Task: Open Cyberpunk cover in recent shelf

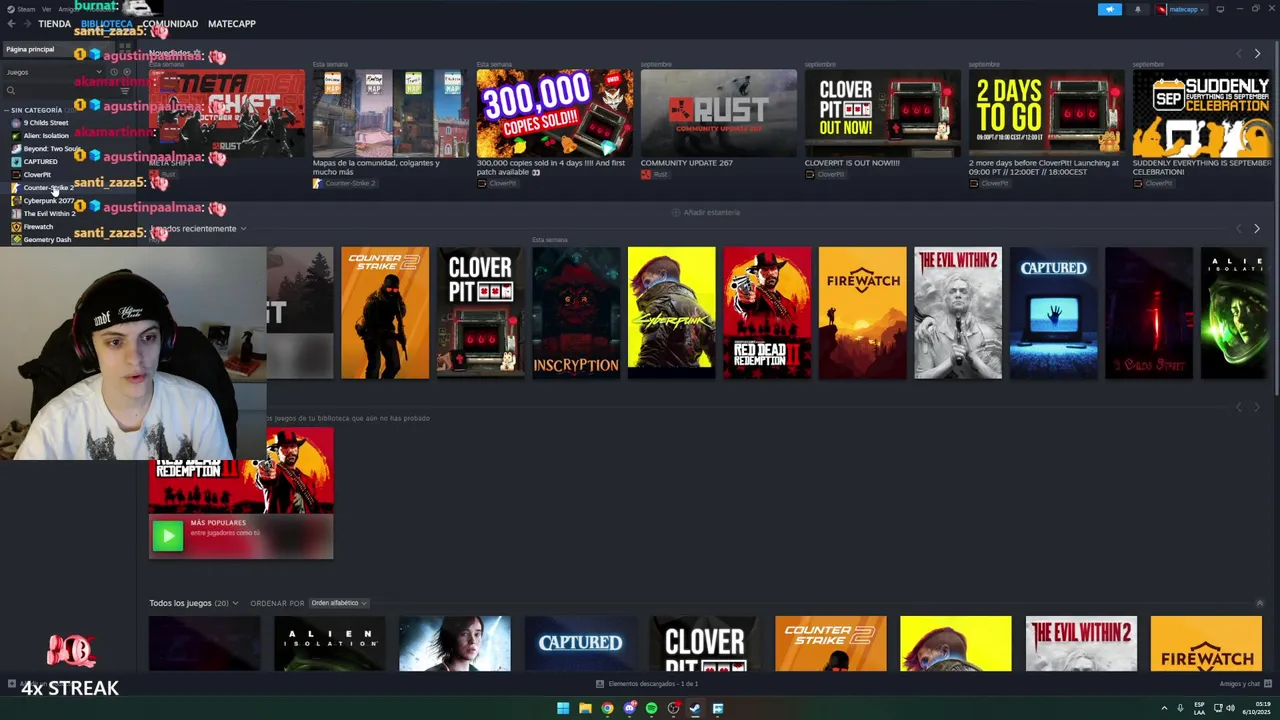Action: pyautogui.click(x=672, y=313)
